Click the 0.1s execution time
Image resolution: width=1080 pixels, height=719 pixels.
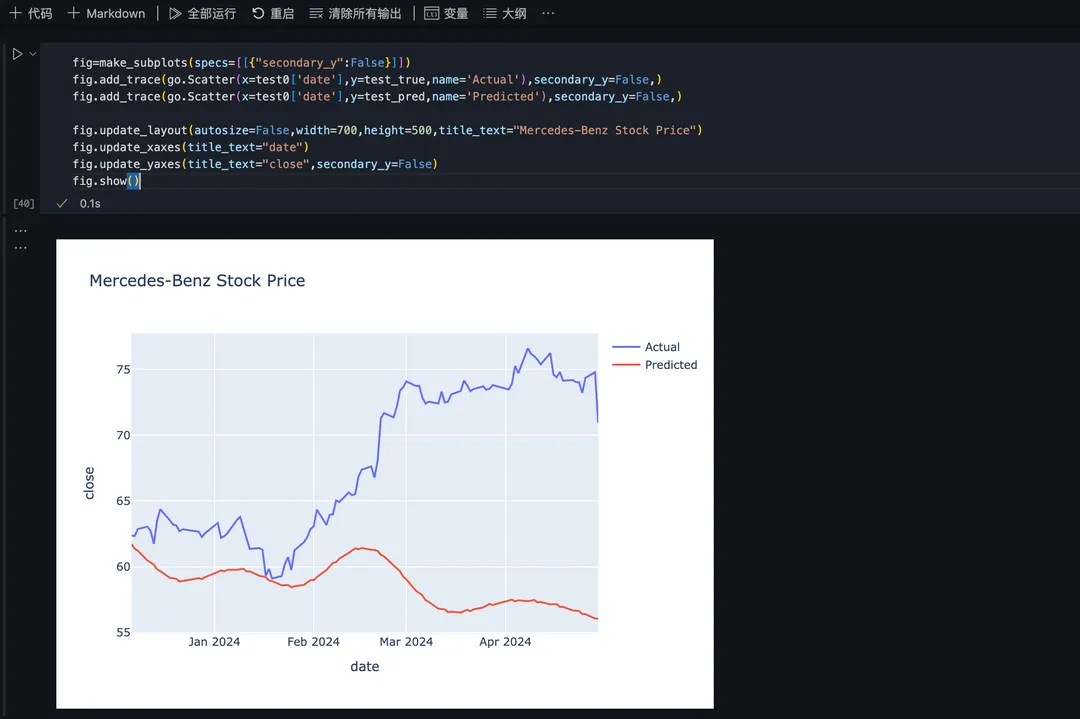click(90, 203)
